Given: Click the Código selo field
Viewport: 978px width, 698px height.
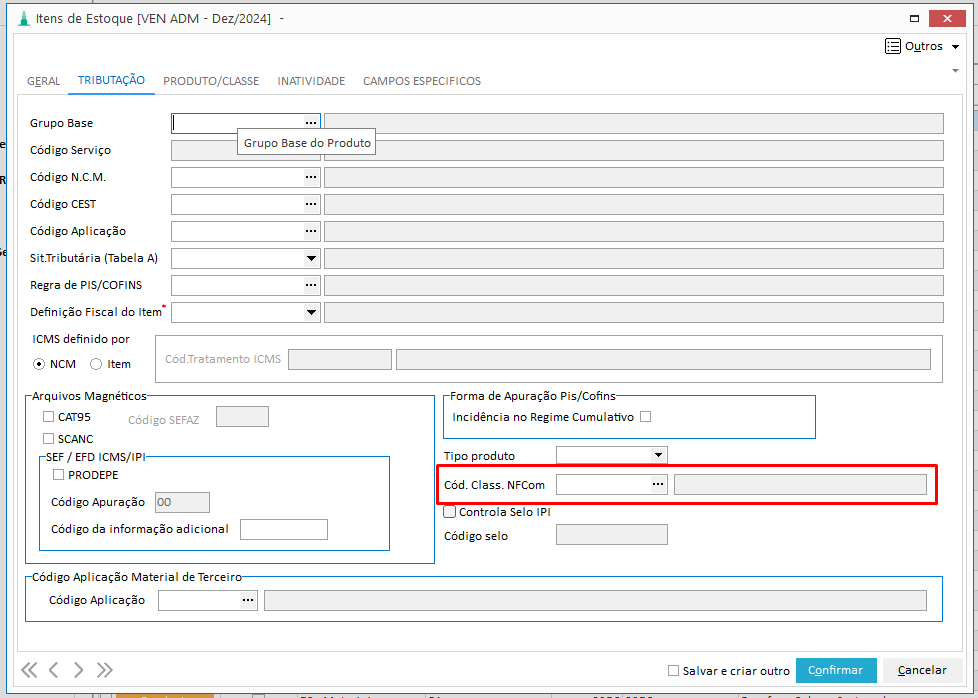Looking at the screenshot, I should coord(612,535).
